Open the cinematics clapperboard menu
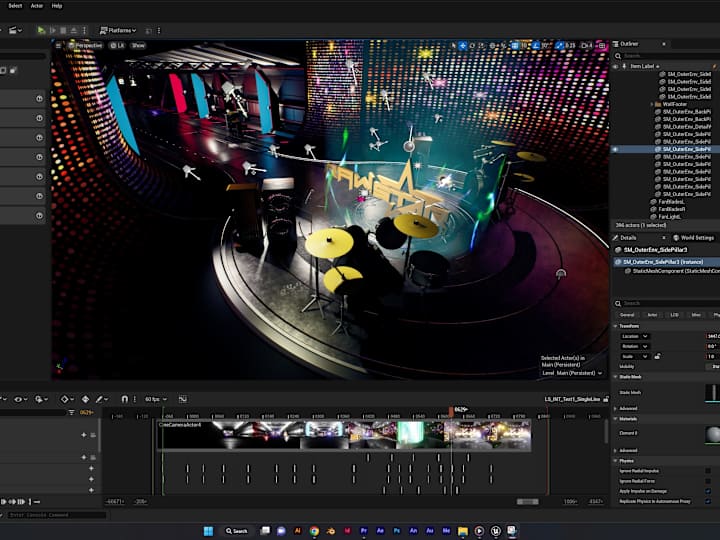This screenshot has height=540, width=720. (x=16, y=30)
